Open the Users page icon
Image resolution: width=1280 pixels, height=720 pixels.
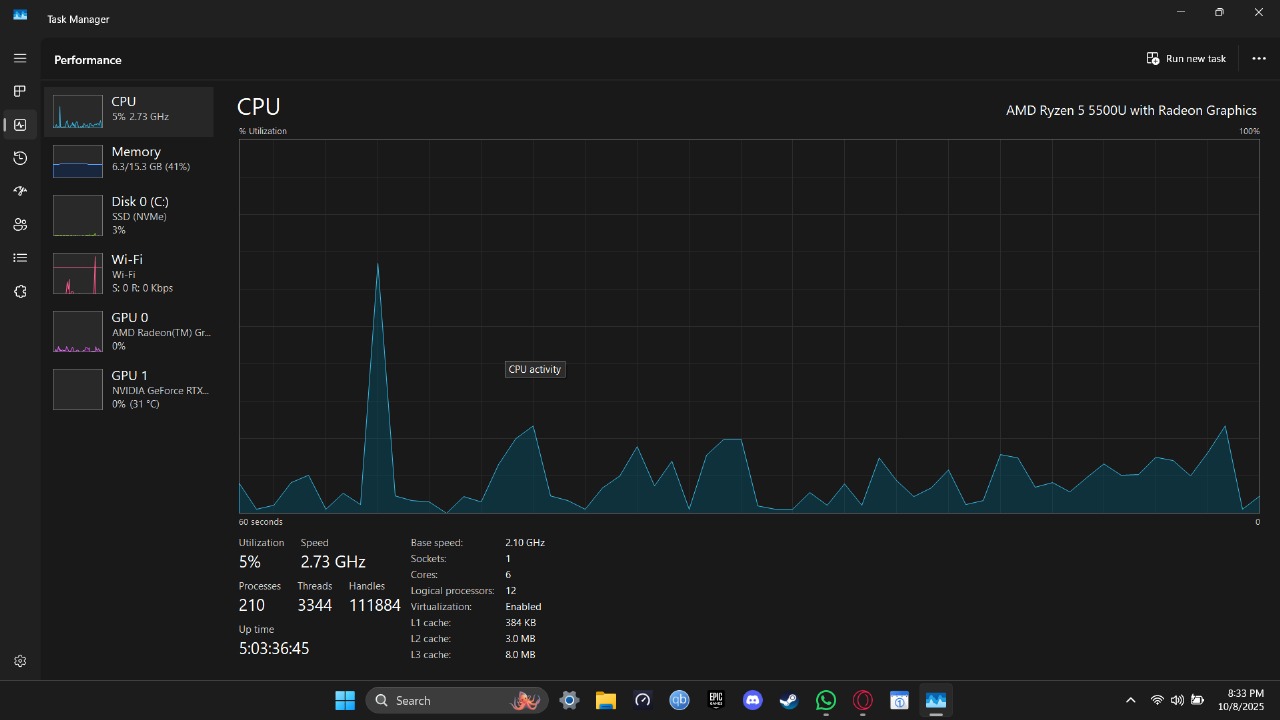point(20,225)
